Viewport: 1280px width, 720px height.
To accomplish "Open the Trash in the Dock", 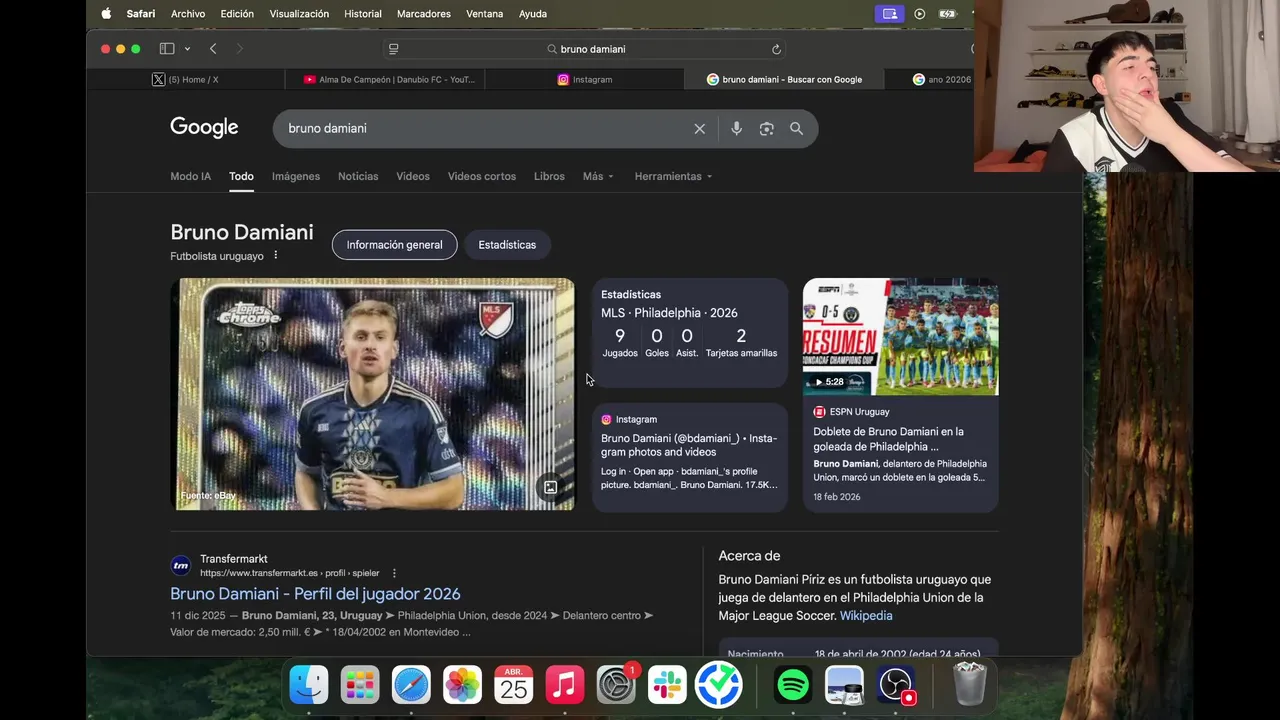I will (x=970, y=685).
